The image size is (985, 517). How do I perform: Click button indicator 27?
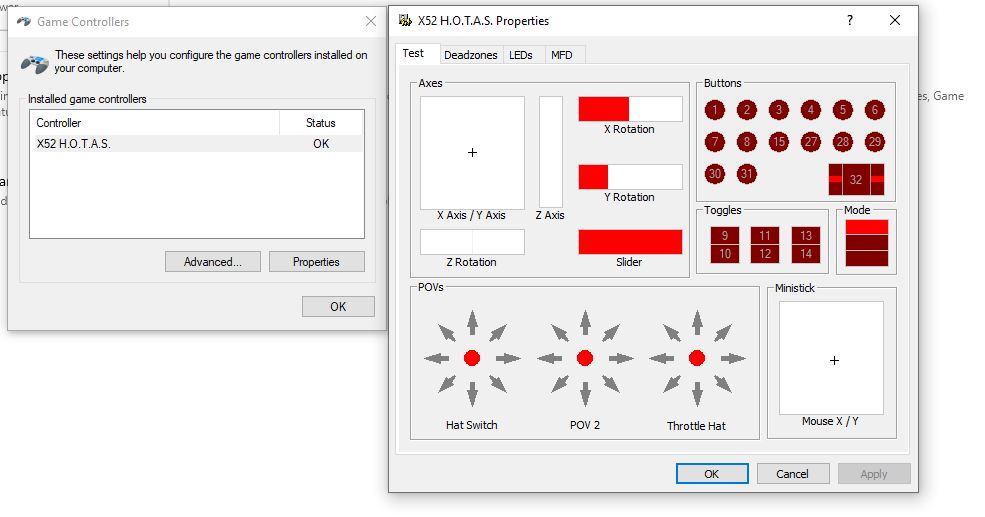810,142
